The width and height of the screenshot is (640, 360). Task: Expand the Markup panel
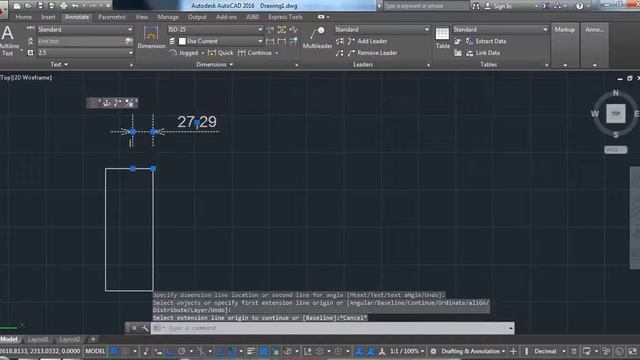(x=565, y=45)
